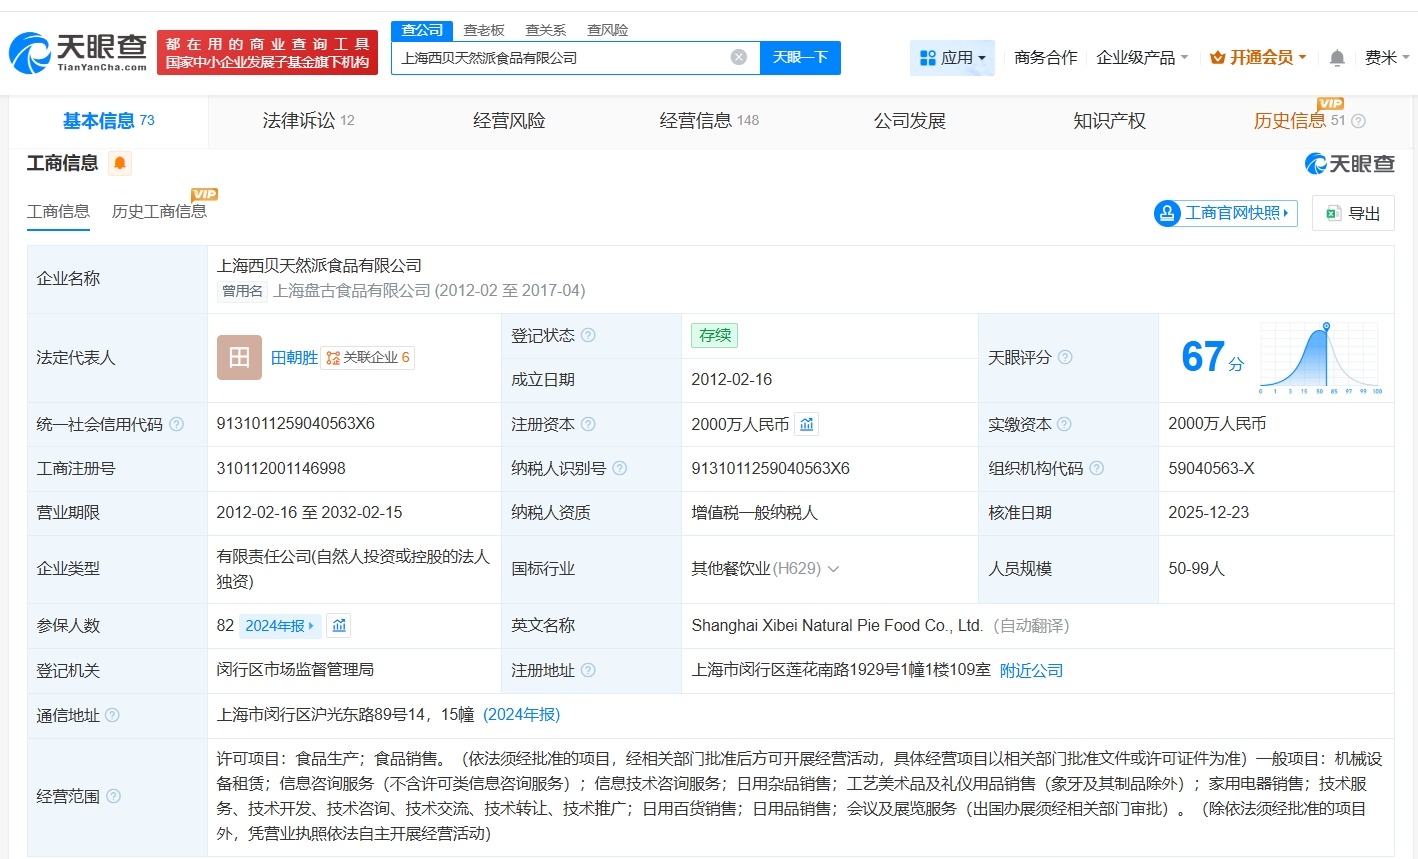1418x859 pixels.
Task: Click the help icon beside 天眼评分
Action: (1065, 357)
